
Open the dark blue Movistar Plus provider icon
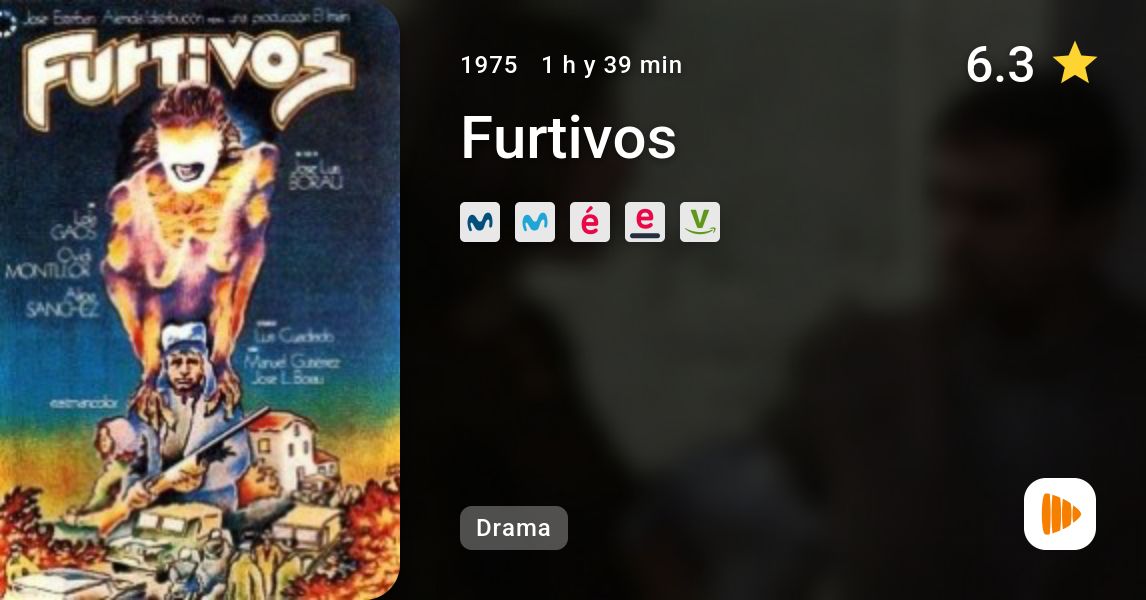click(480, 222)
